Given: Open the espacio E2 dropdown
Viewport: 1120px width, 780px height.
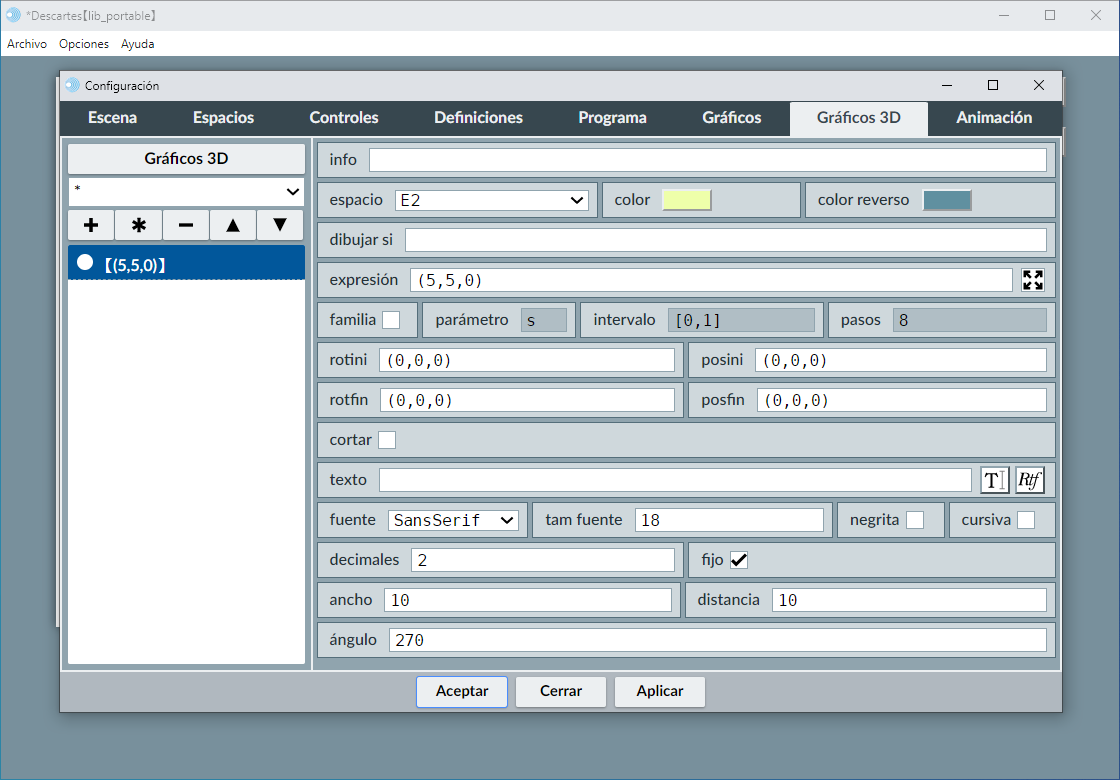Looking at the screenshot, I should 492,200.
